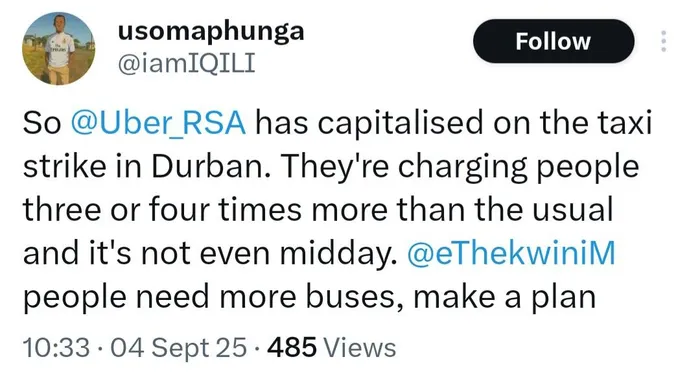
Task: Click the 10:33 timestamp
Action: tap(56, 348)
